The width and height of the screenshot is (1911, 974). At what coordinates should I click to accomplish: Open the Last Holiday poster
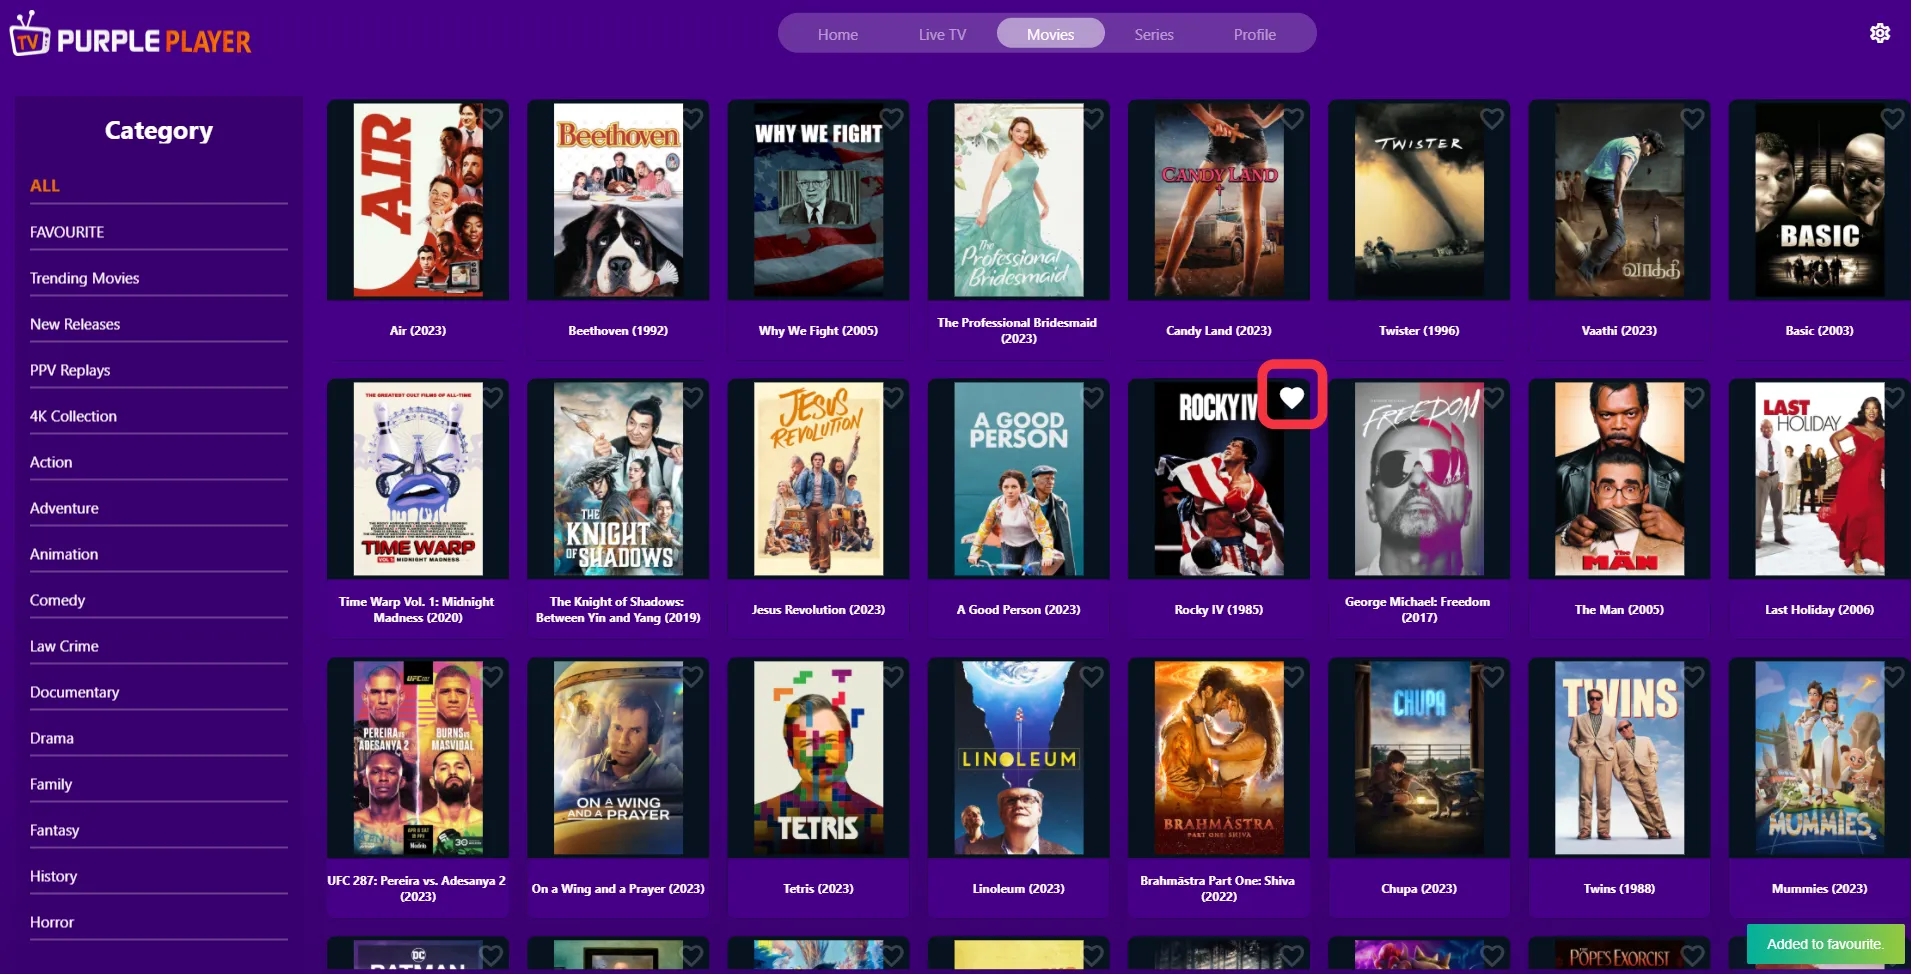click(1819, 479)
